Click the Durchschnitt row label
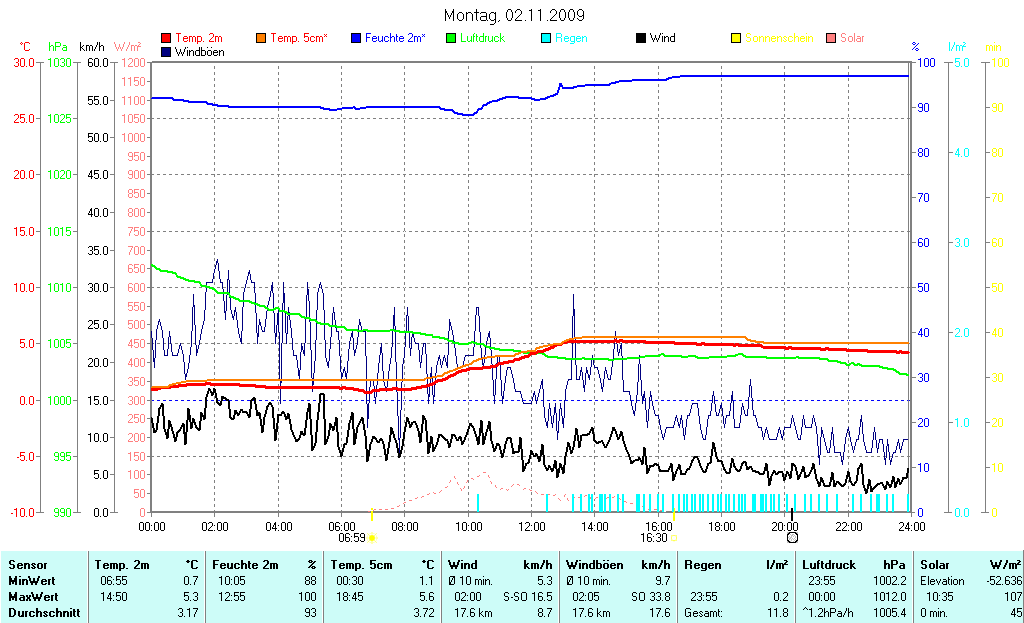Screen dimensions: 1024x623 click(x=44, y=613)
